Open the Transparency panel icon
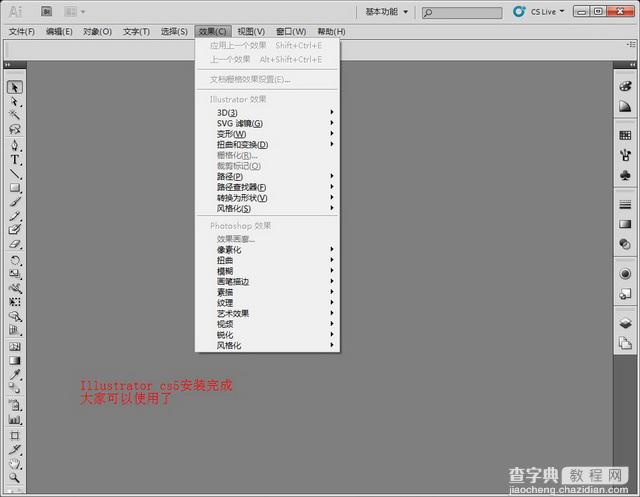Viewport: 640px width, 497px height. 625,244
